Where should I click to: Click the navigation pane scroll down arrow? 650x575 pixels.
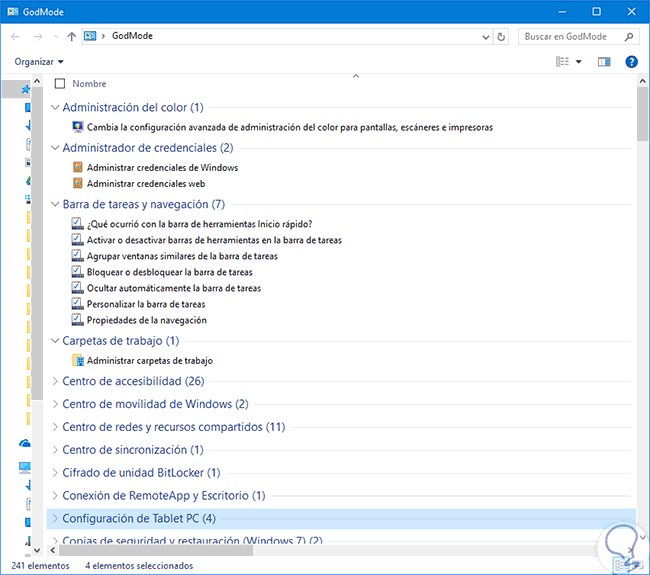click(37, 551)
